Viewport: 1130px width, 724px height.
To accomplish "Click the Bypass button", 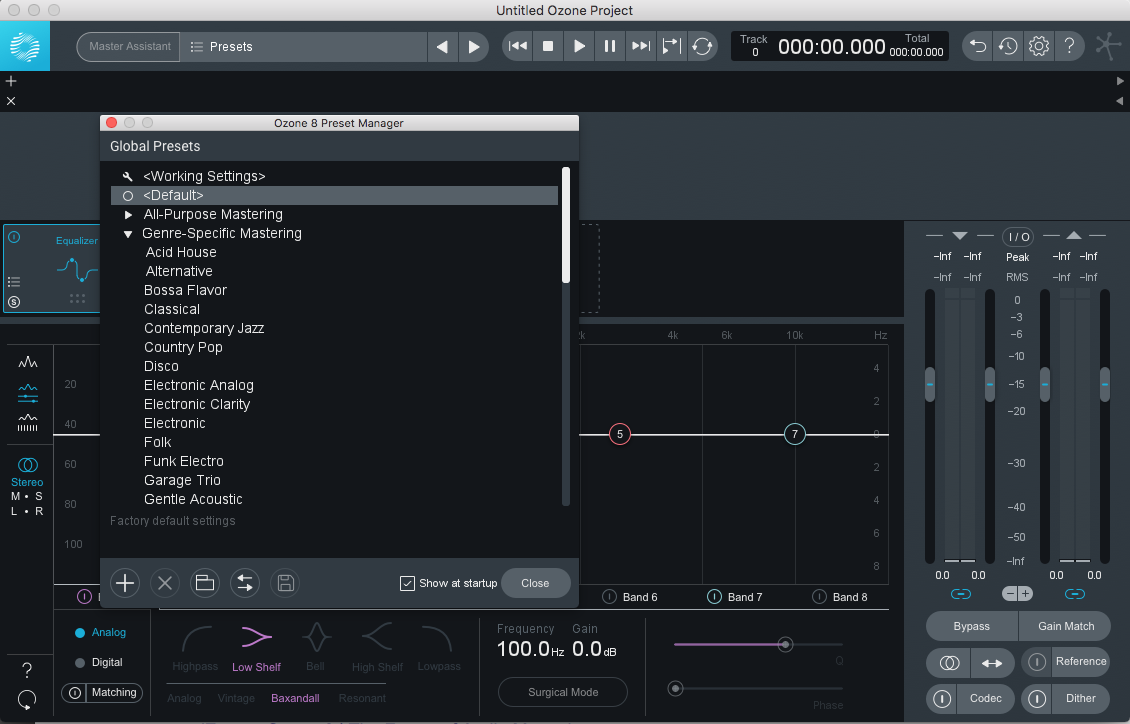I will pyautogui.click(x=971, y=626).
